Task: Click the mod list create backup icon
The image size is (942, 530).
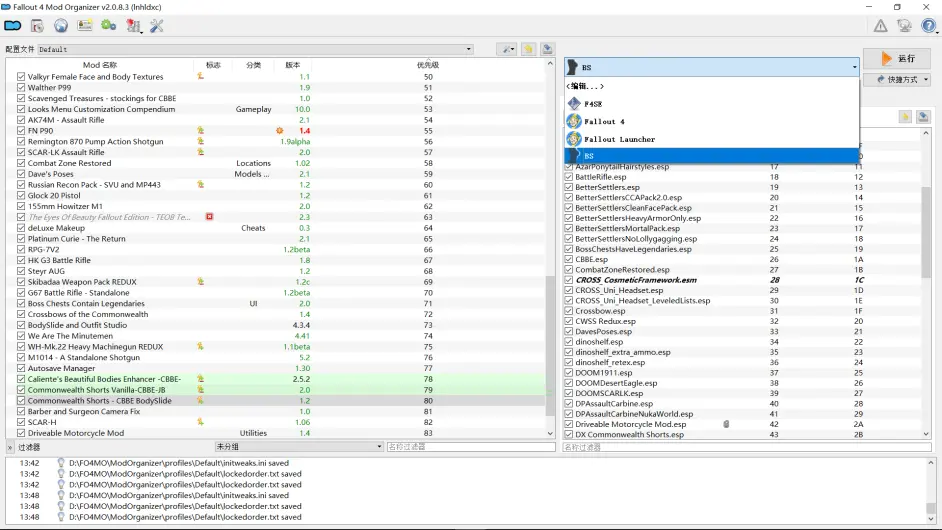Action: pyautogui.click(x=547, y=49)
